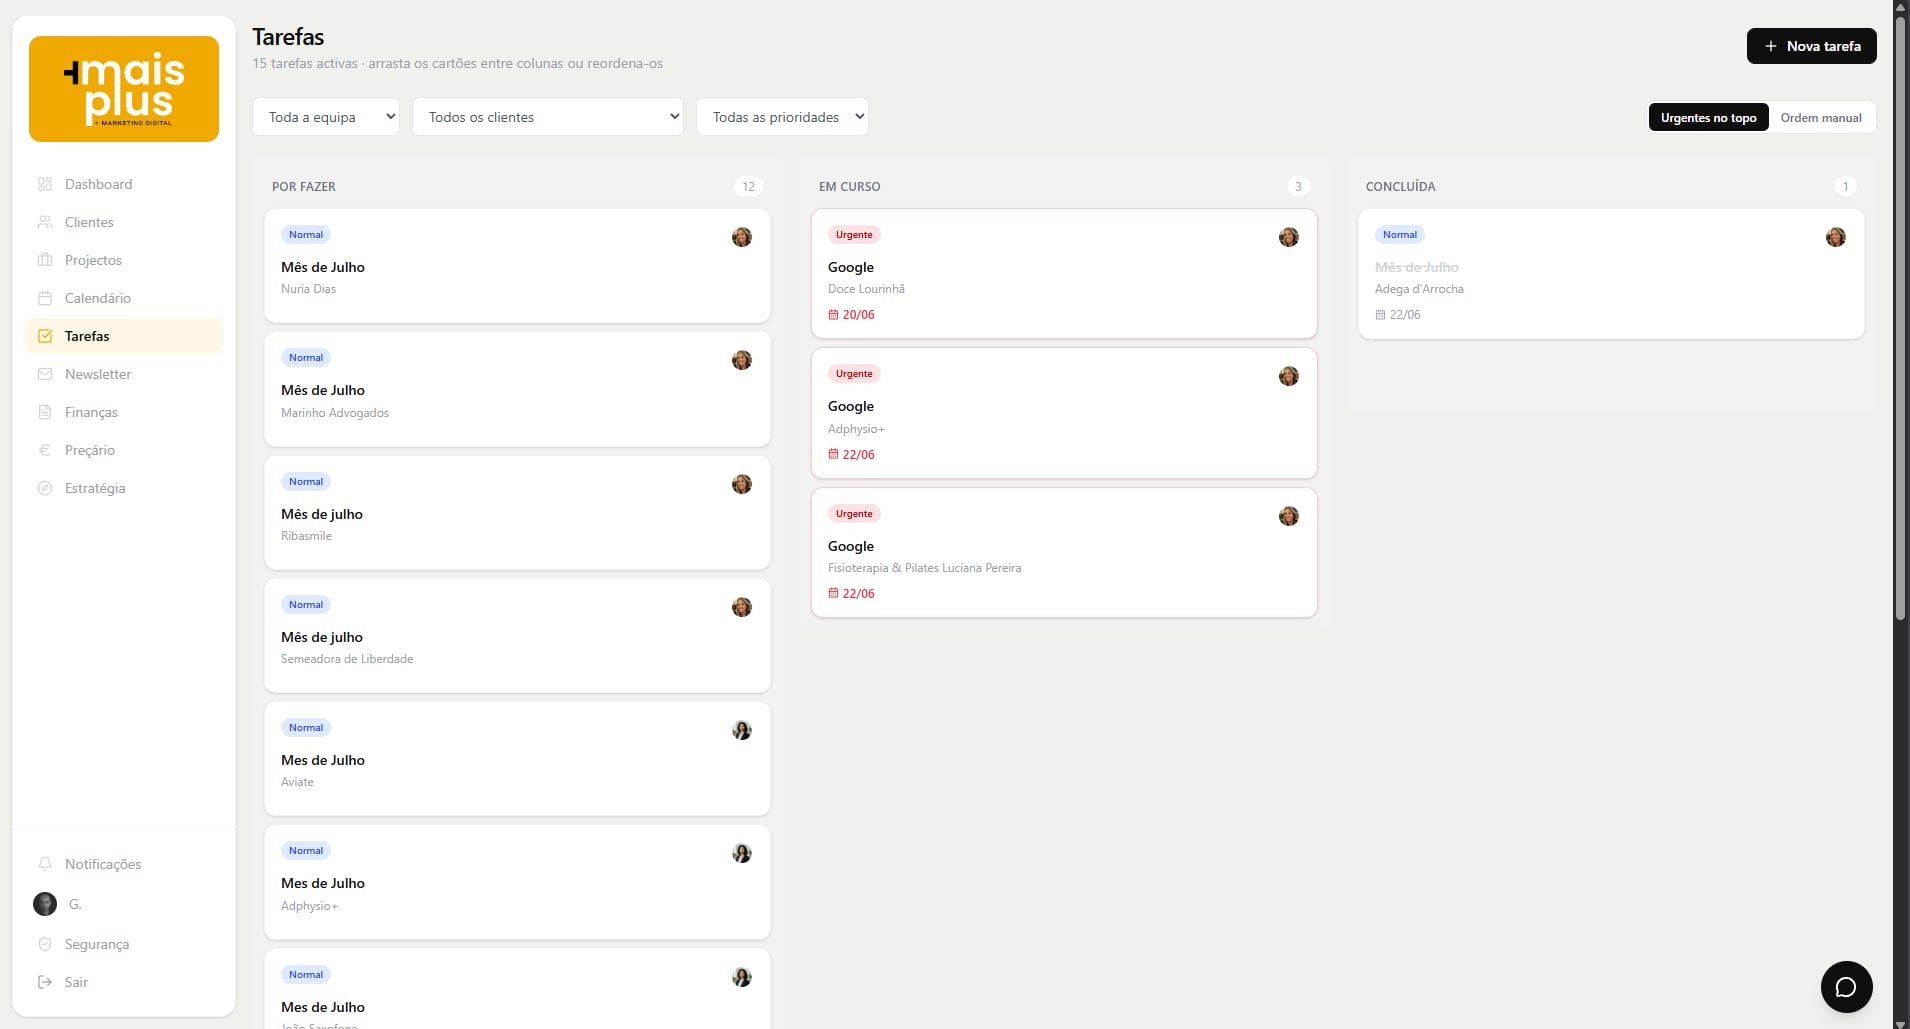Open Estratégia page

pos(124,488)
